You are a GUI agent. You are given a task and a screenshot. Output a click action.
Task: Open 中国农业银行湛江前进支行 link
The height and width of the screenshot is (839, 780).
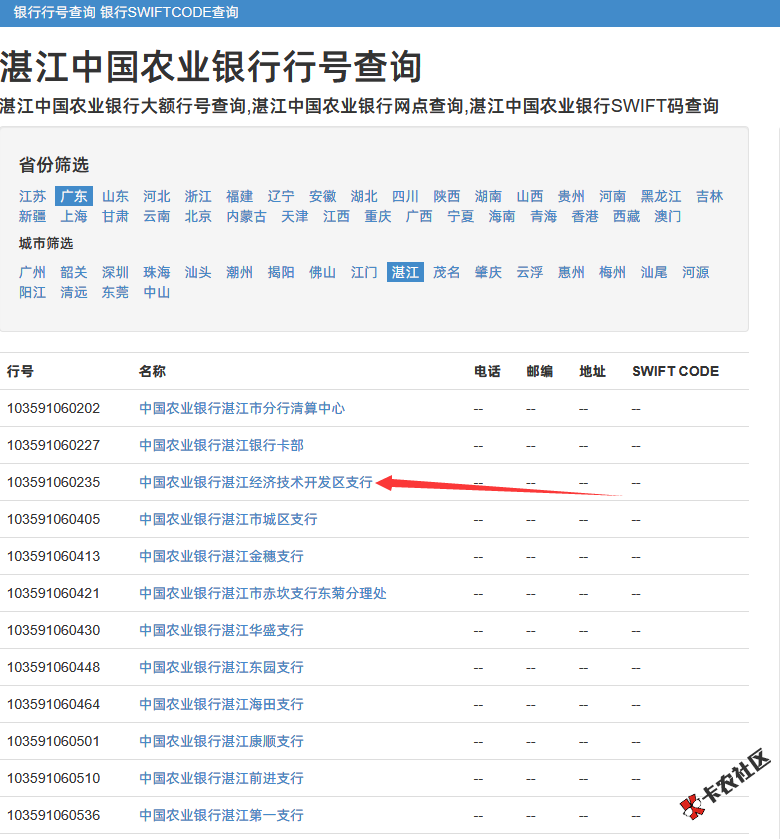pos(221,778)
